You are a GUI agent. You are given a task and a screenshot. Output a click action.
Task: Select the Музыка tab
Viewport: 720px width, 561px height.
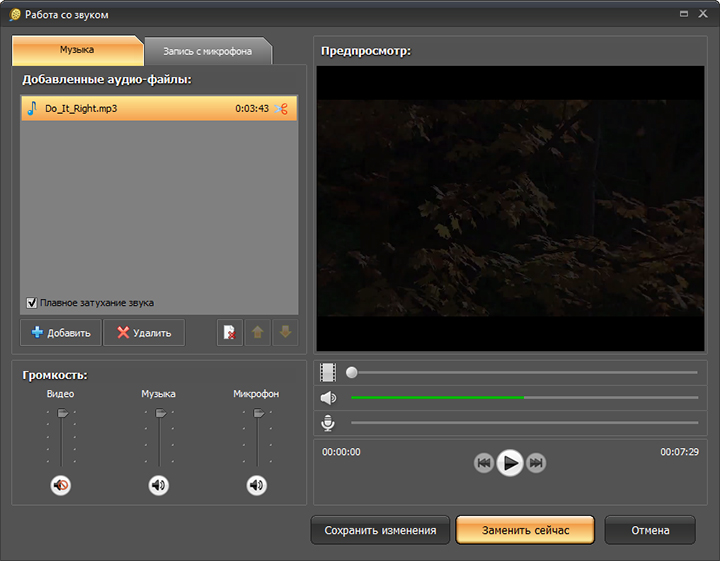pyautogui.click(x=77, y=50)
